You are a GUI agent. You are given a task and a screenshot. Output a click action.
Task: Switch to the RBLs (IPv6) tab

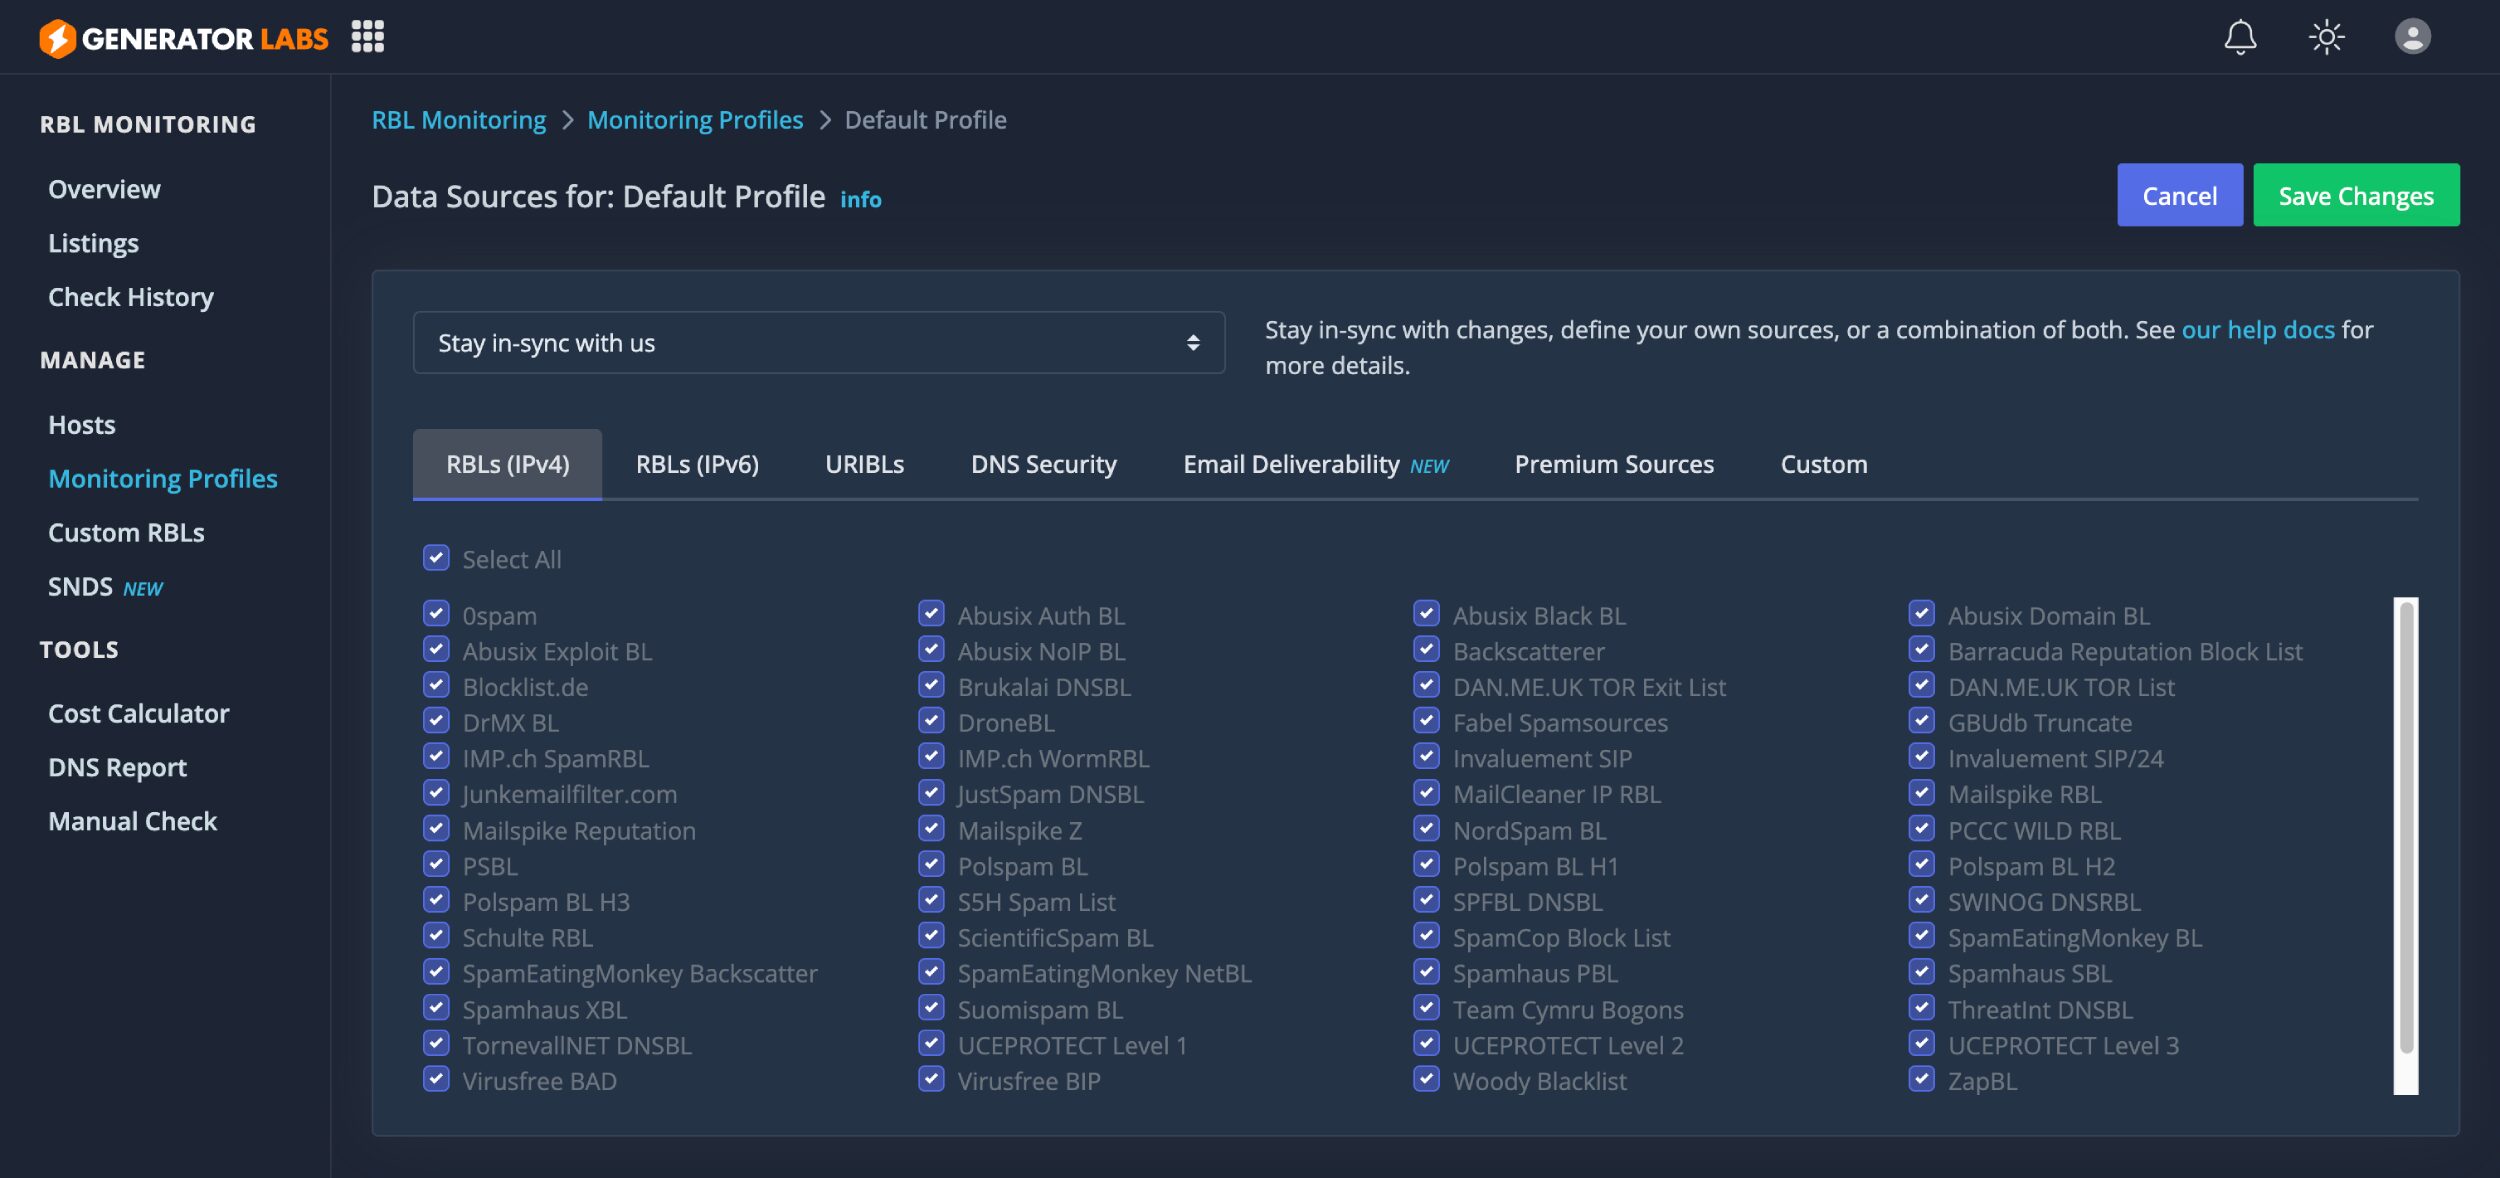click(x=697, y=464)
